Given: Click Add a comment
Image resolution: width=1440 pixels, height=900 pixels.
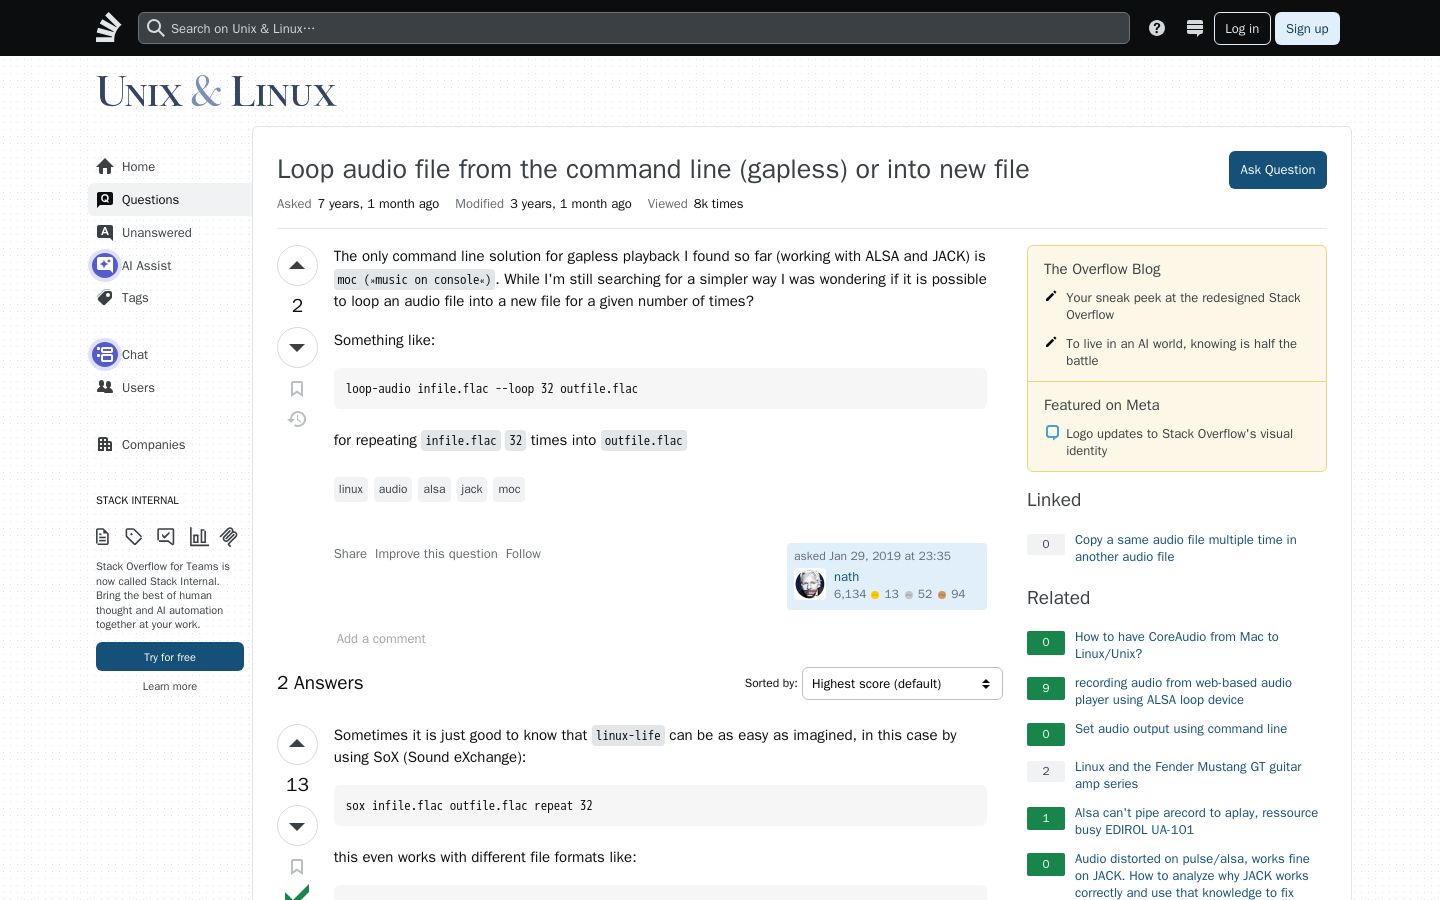Looking at the screenshot, I should (x=381, y=639).
